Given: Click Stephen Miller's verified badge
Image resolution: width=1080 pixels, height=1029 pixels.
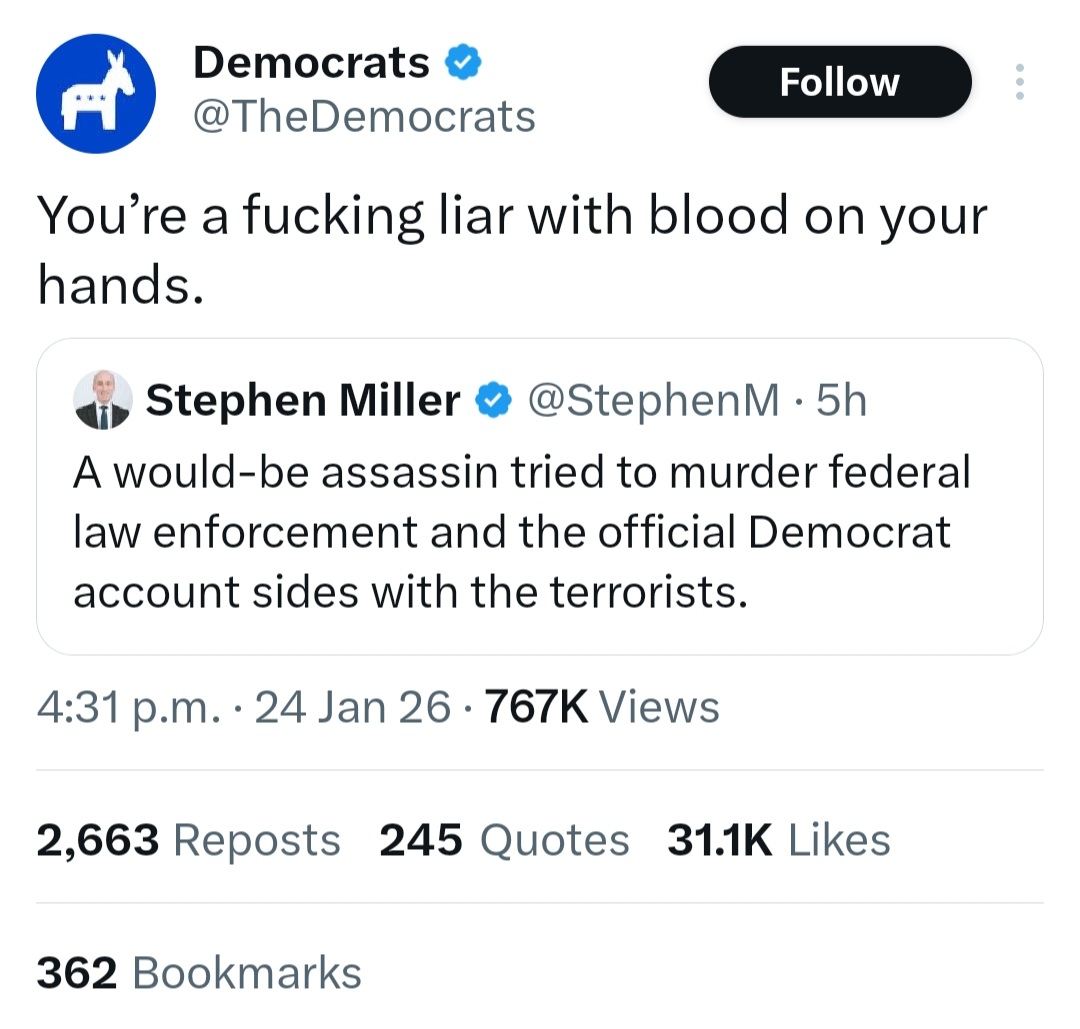Looking at the screenshot, I should [491, 401].
